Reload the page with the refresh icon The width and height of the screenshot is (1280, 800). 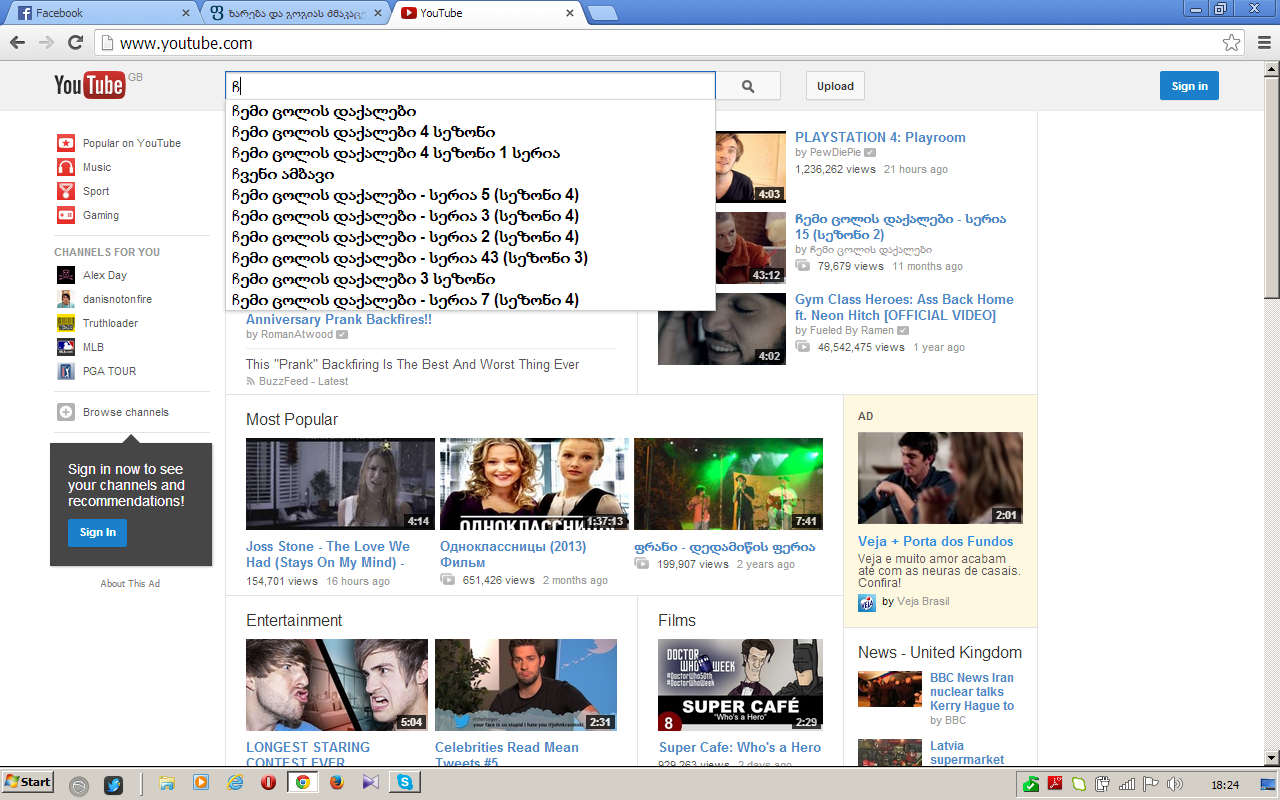click(x=75, y=43)
